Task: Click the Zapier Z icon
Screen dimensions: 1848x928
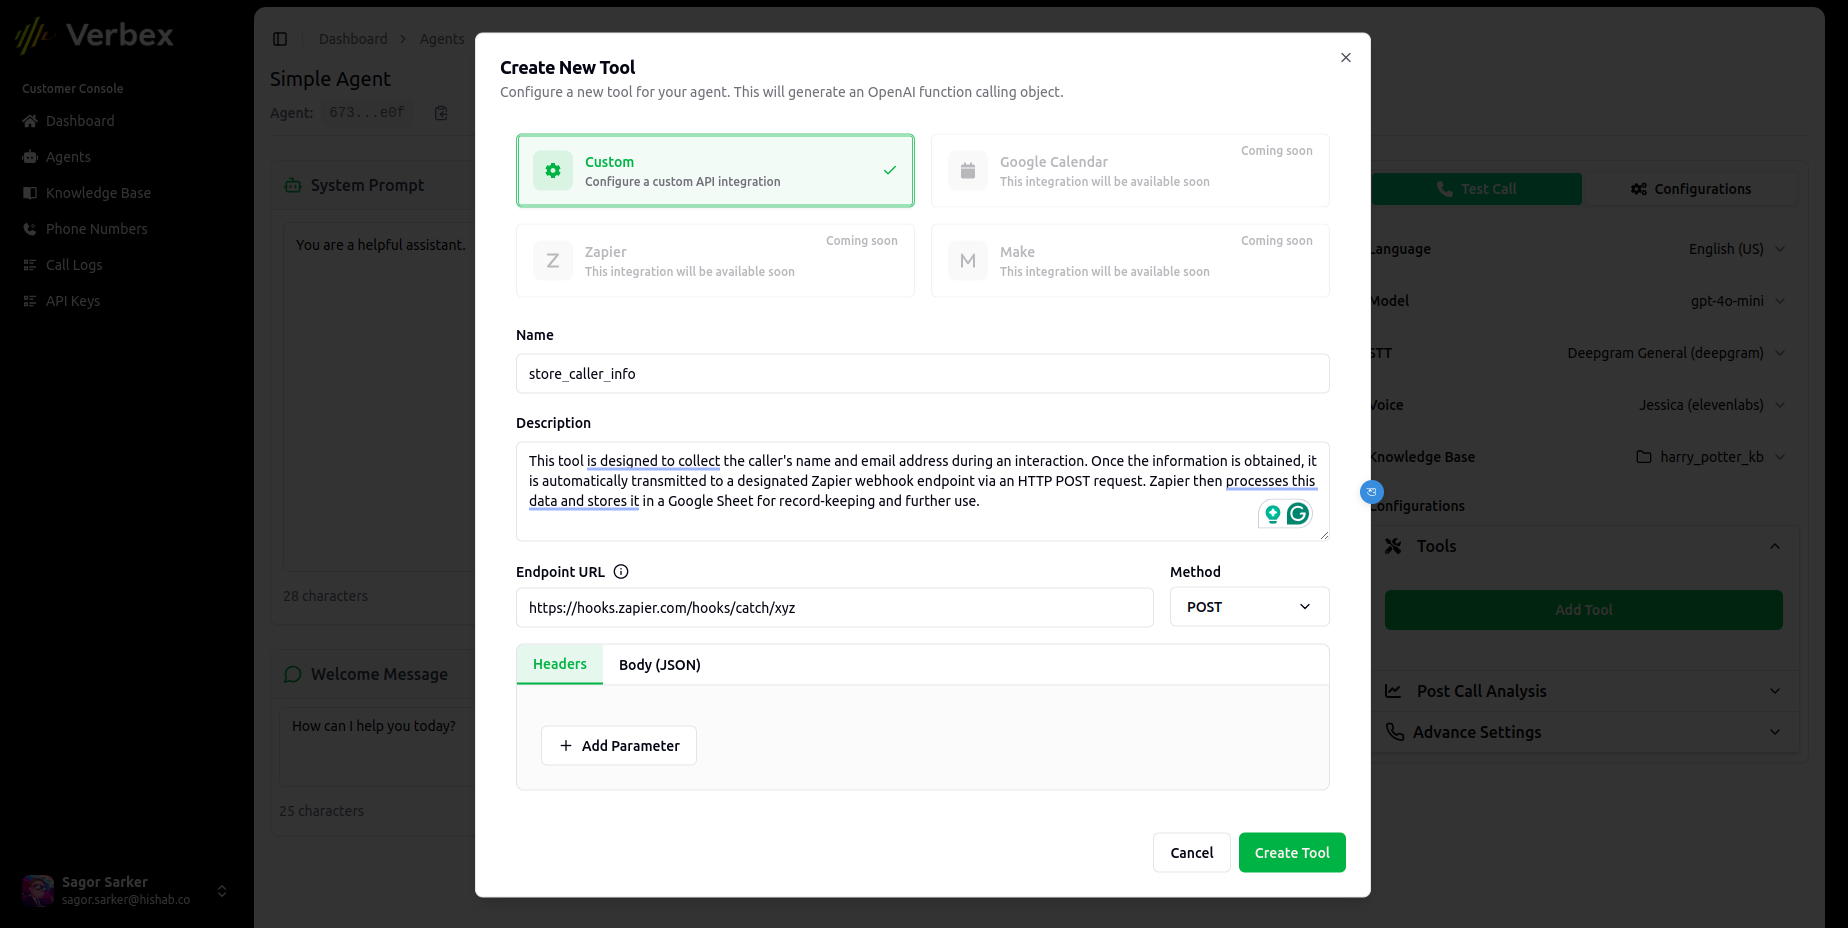Action: point(553,261)
